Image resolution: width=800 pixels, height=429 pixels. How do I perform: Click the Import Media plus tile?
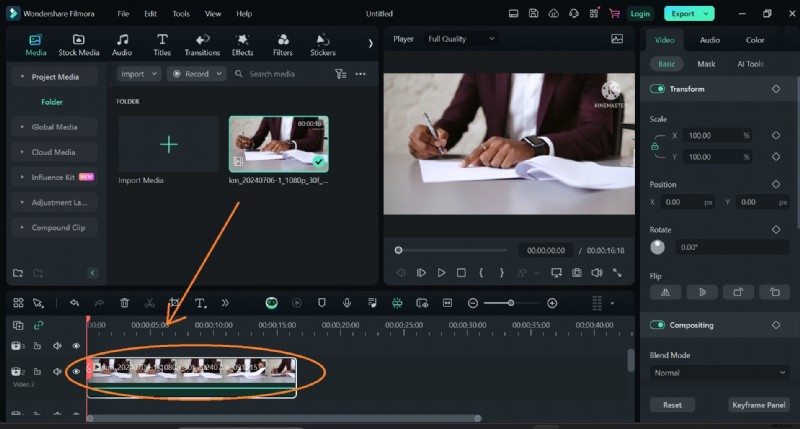tap(168, 144)
